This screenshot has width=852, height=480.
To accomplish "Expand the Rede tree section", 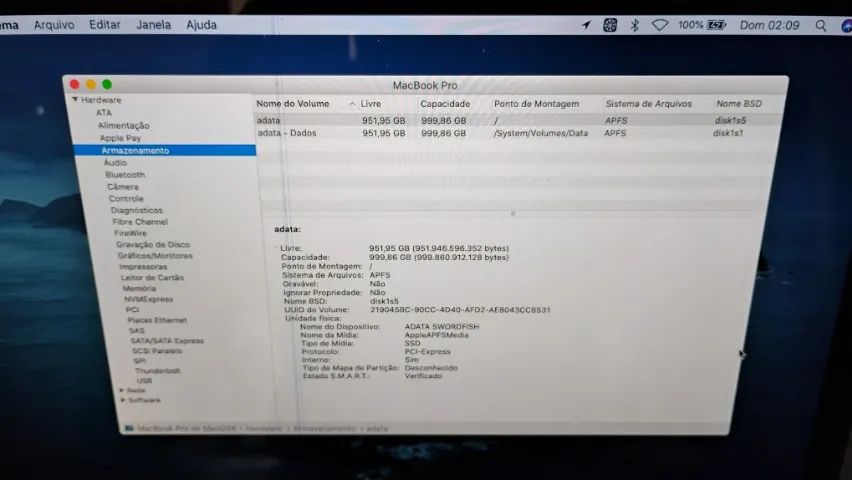I will (121, 390).
